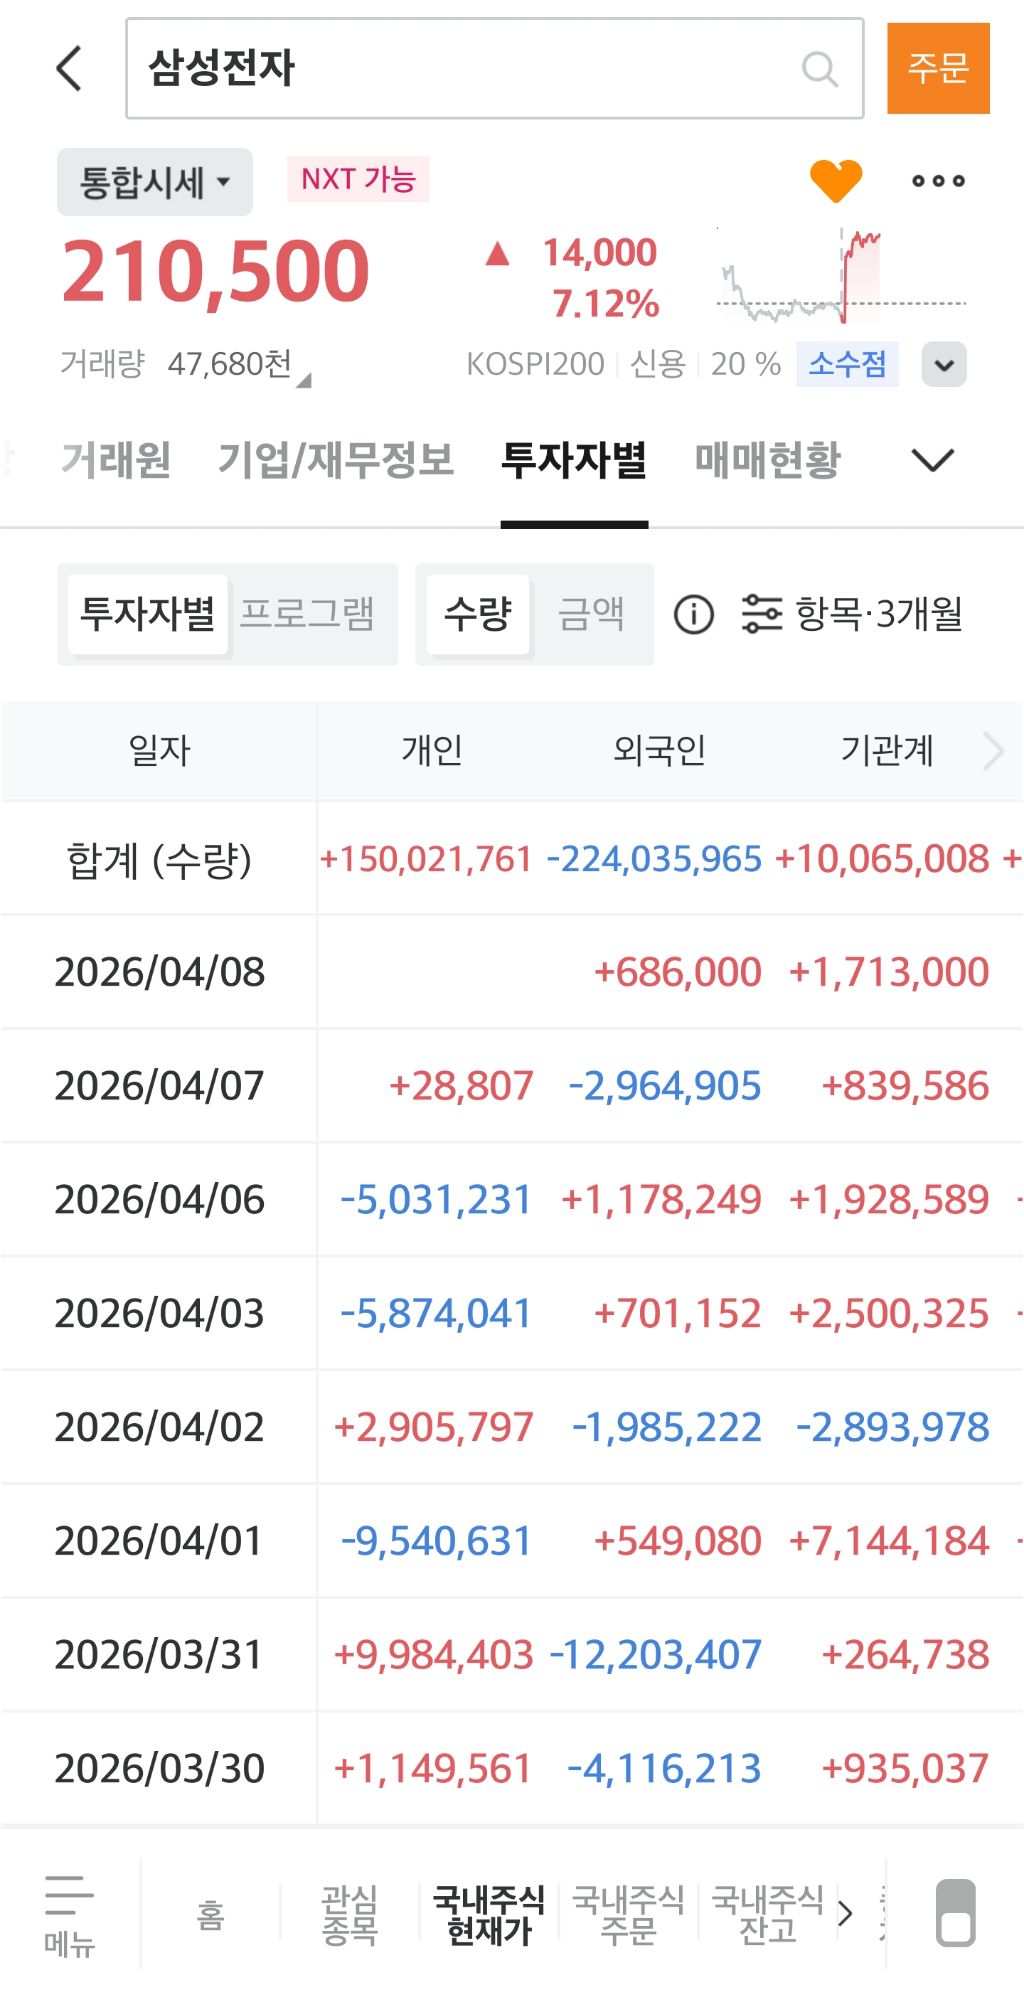
Task: Tap the 210,500 current price
Action: [x=216, y=271]
